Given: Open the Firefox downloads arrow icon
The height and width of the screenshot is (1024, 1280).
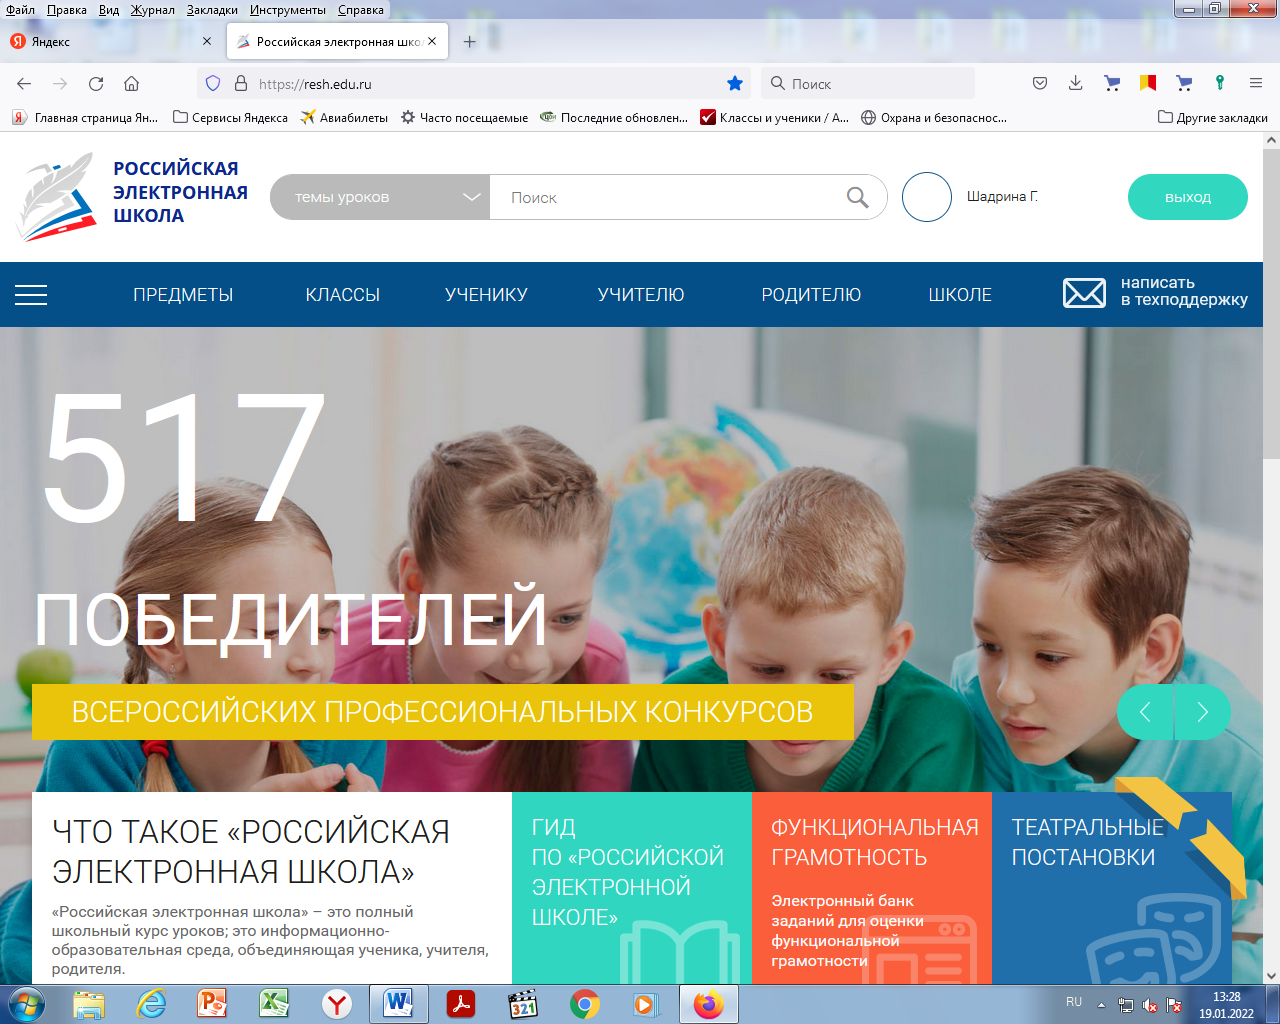Looking at the screenshot, I should (x=1076, y=84).
